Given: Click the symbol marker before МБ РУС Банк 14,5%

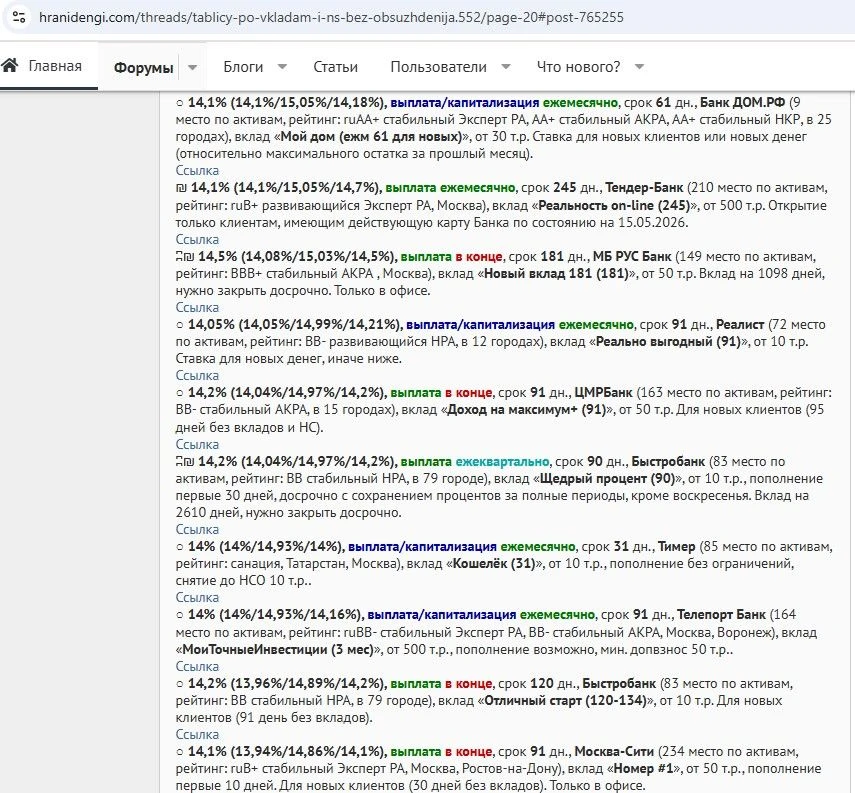Looking at the screenshot, I should (x=185, y=256).
